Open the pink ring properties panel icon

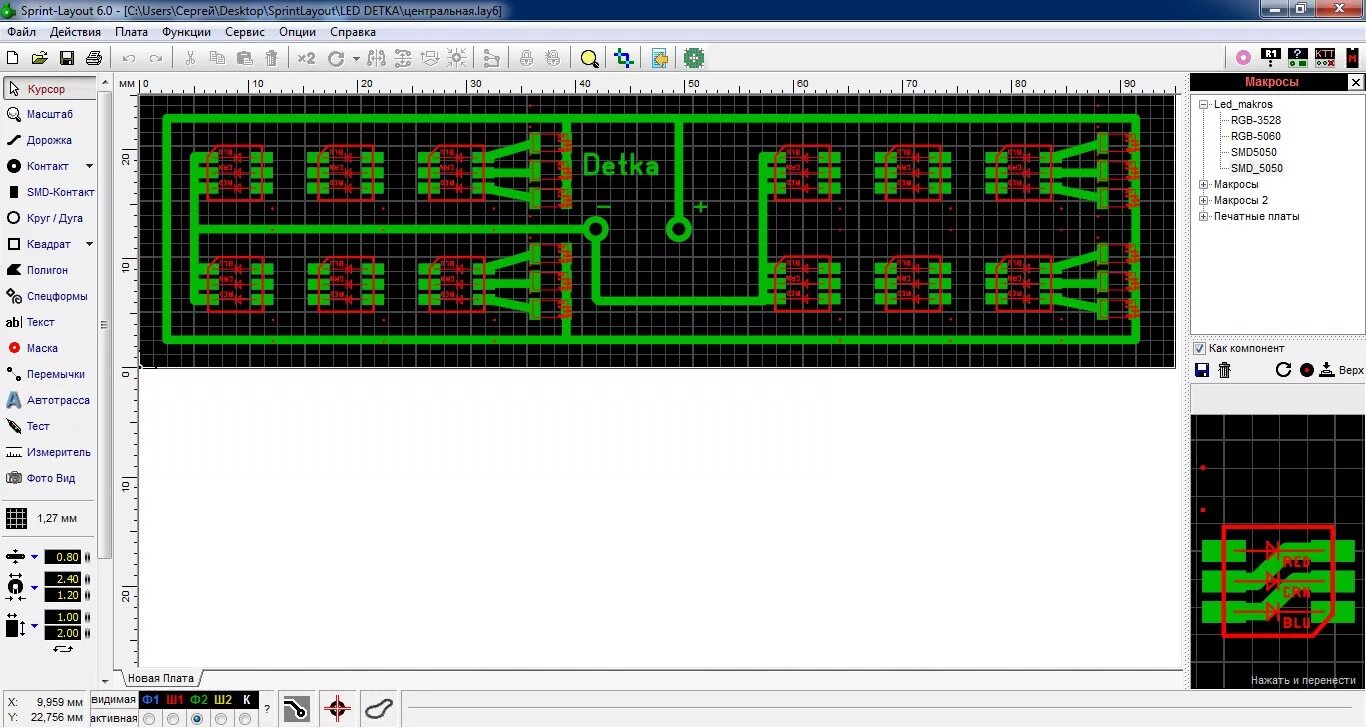coord(1243,58)
